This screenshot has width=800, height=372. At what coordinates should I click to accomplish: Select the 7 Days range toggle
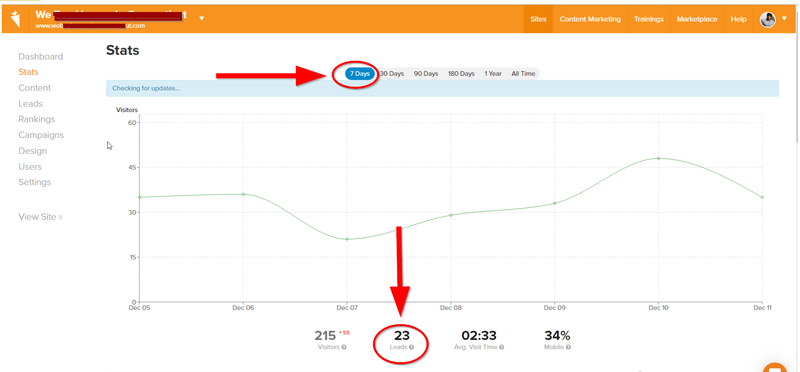[360, 73]
